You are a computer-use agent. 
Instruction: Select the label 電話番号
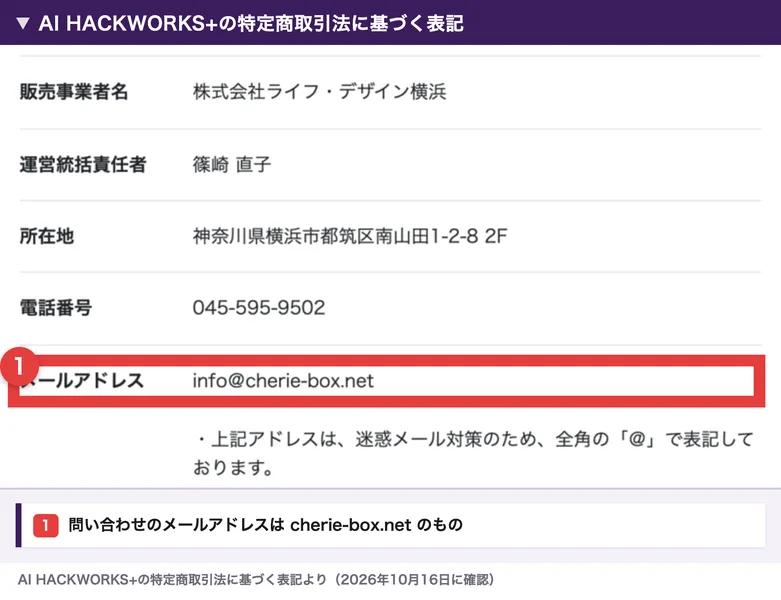(56, 308)
